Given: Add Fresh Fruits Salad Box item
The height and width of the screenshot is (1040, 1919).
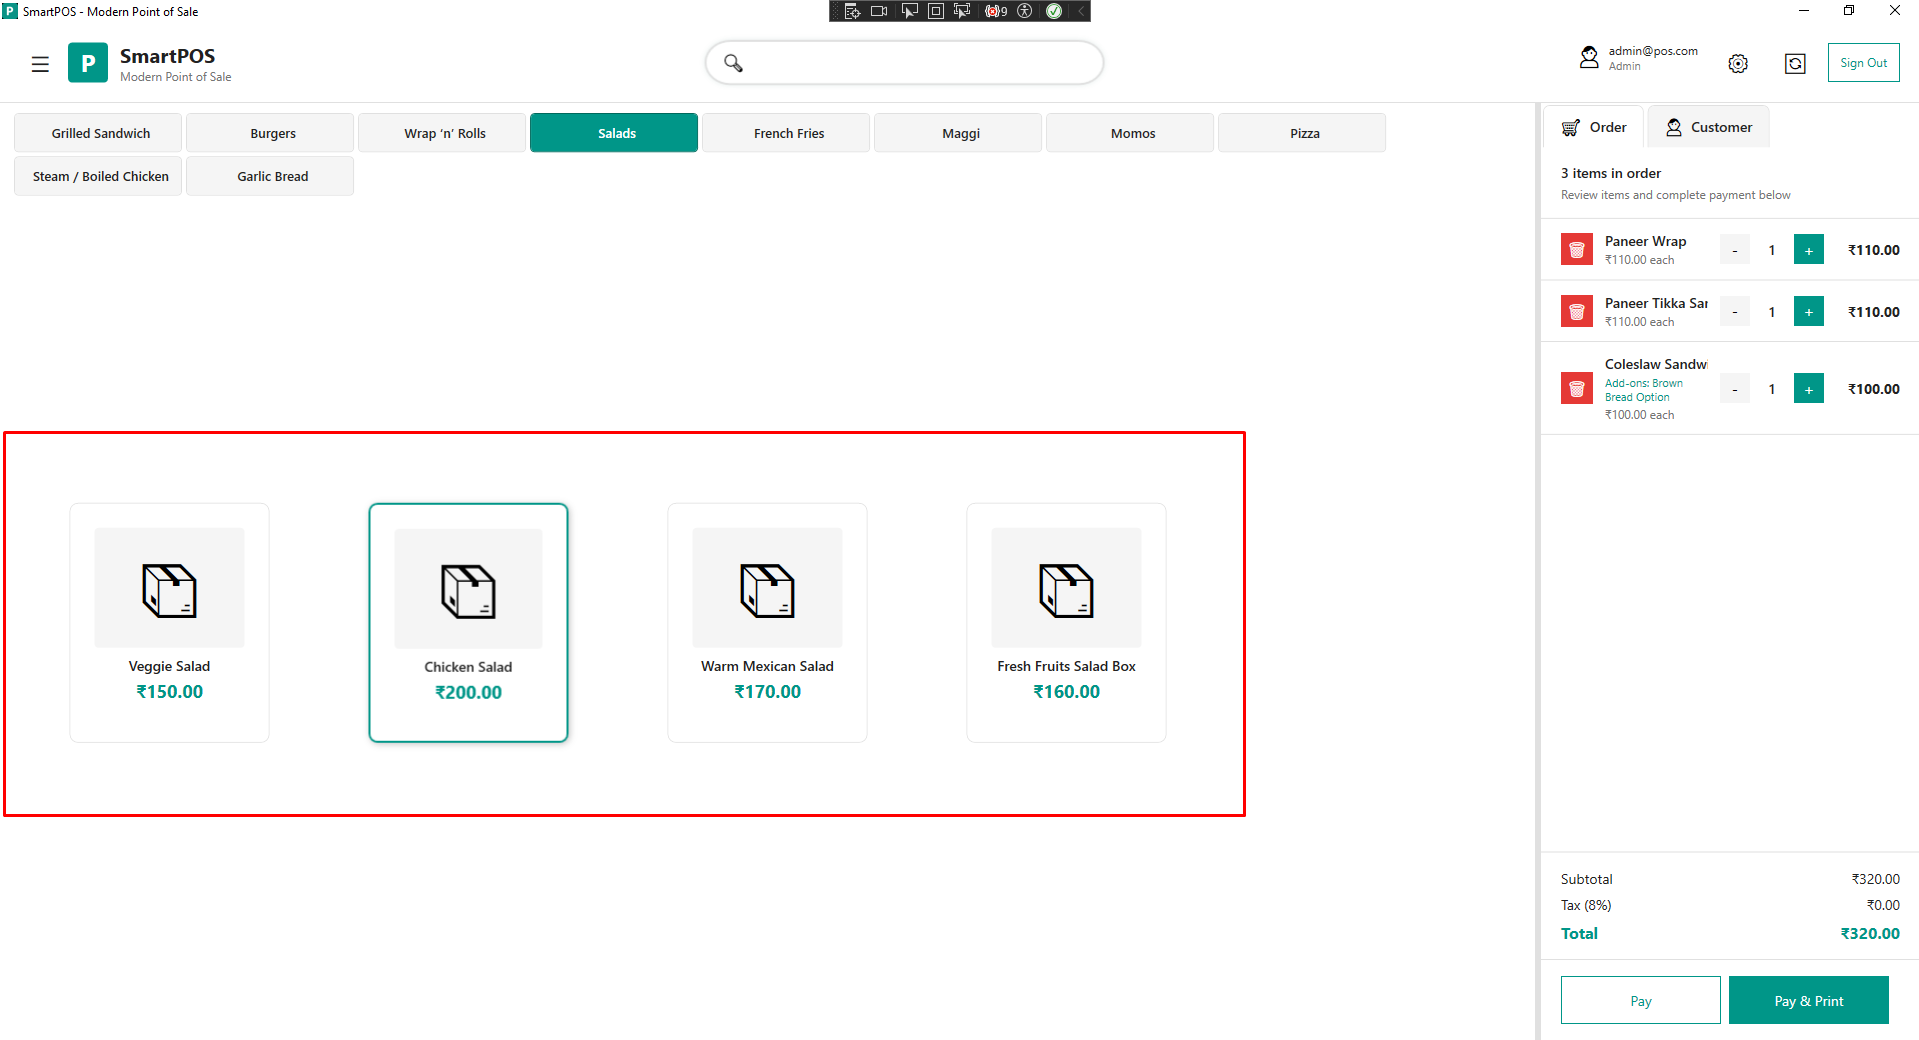Looking at the screenshot, I should [1066, 622].
